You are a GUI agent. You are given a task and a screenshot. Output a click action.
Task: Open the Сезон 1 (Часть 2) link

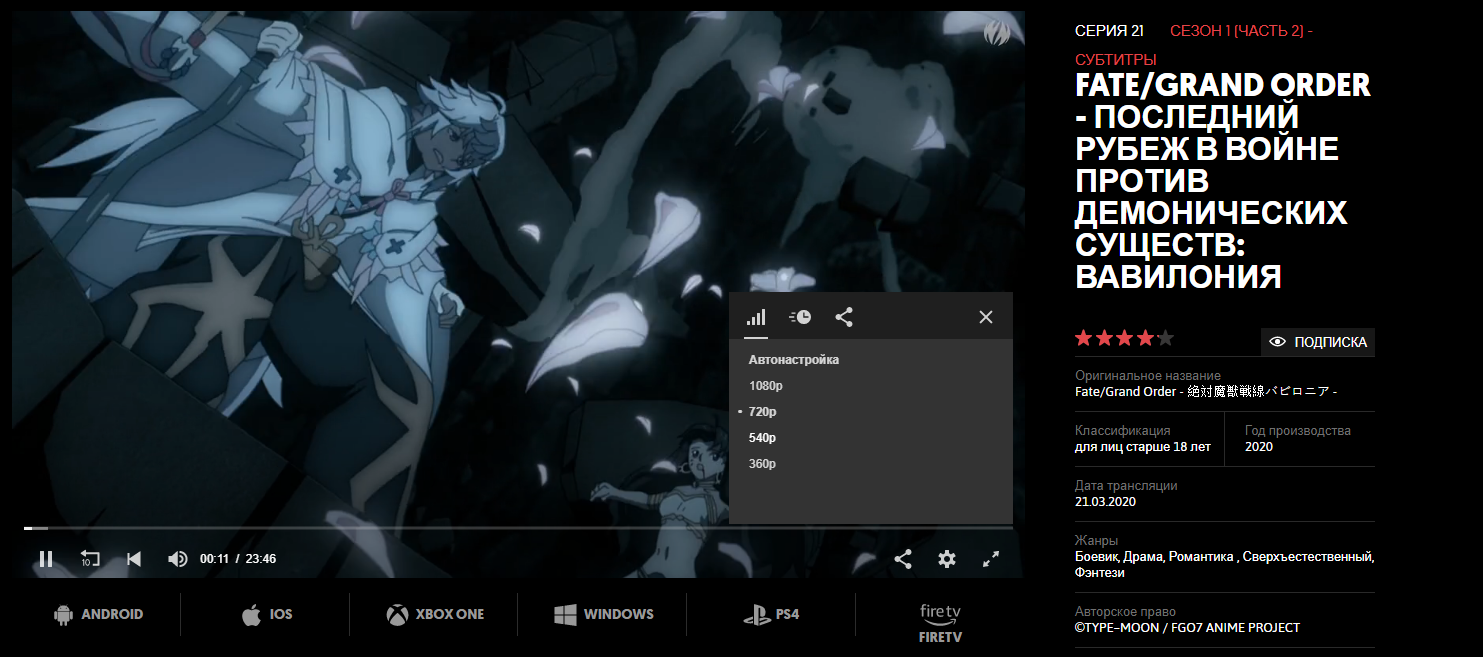[1240, 31]
